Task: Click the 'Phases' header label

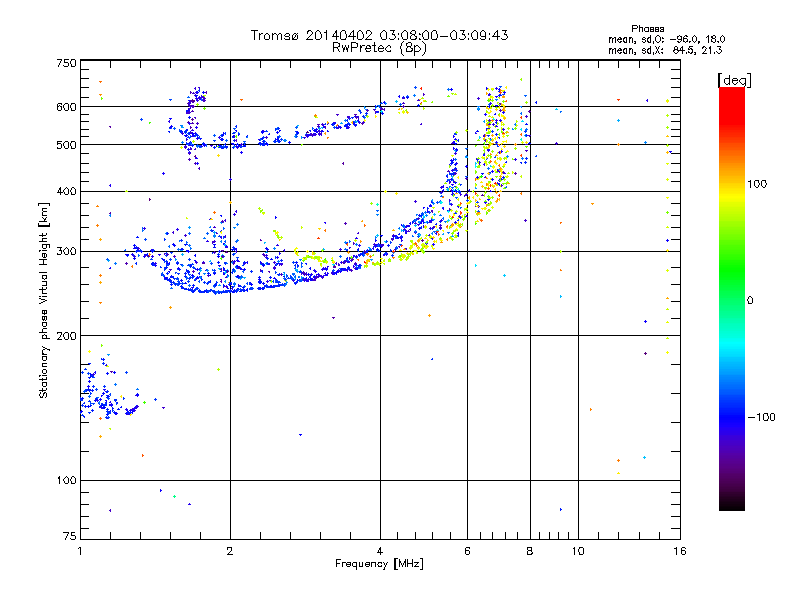Action: (647, 29)
